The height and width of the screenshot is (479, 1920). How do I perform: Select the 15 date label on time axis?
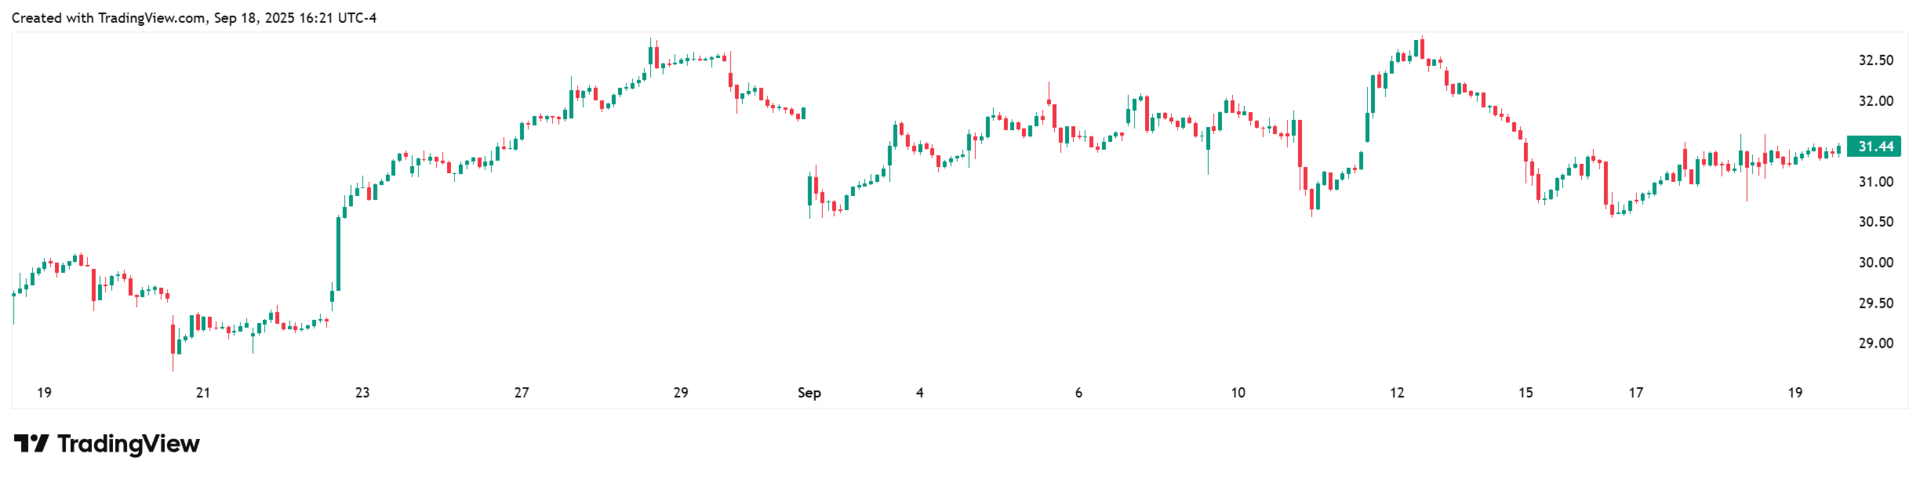[1526, 393]
